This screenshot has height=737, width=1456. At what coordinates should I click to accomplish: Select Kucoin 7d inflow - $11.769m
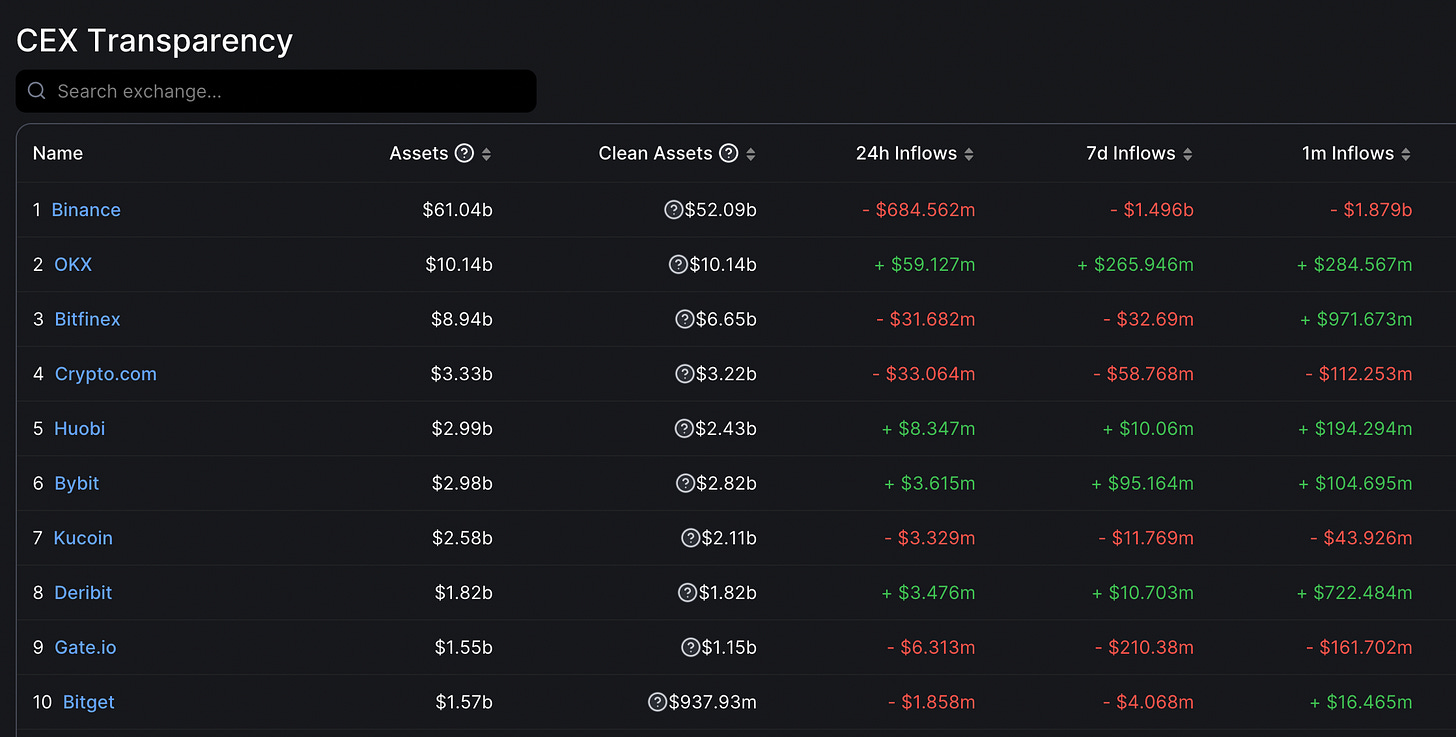(x=1146, y=538)
